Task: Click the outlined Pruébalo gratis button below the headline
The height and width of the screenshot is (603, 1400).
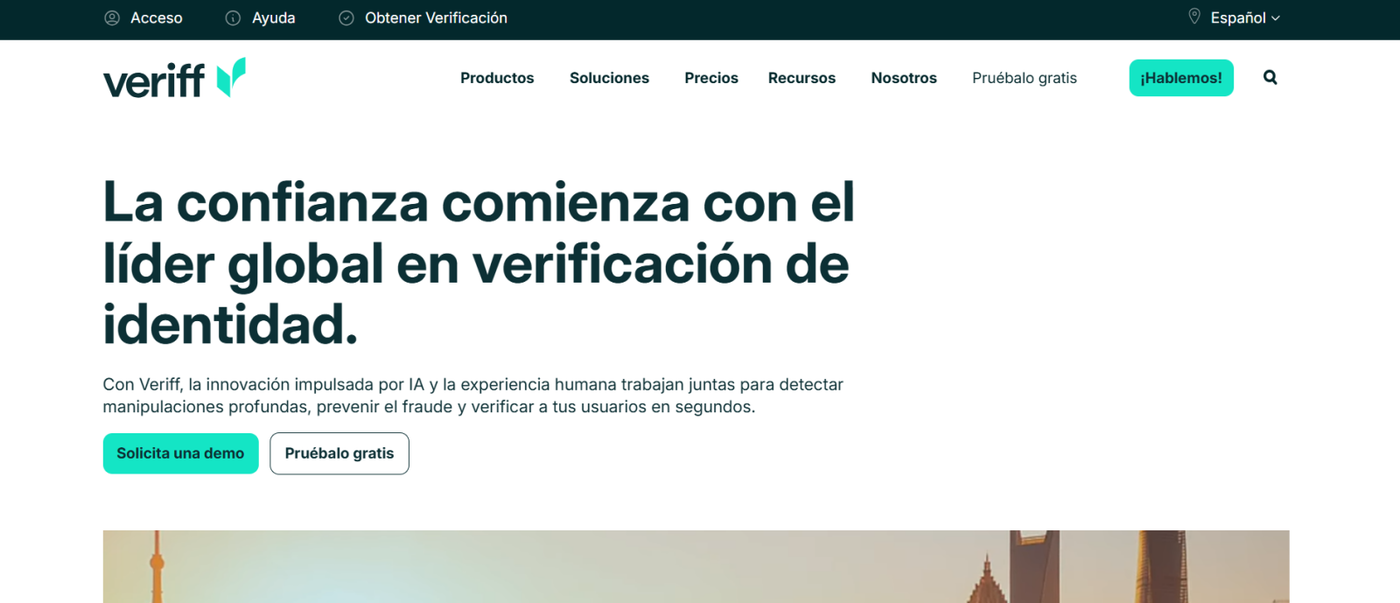Action: (339, 453)
